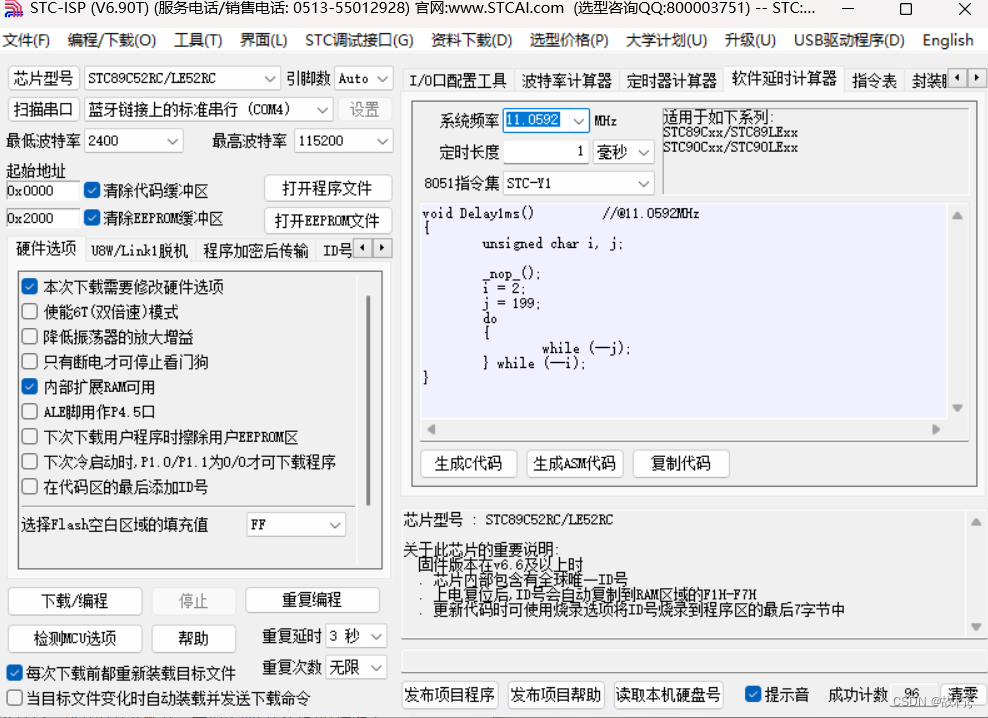Click 下载/编程 button
The image size is (988, 718).
75,601
